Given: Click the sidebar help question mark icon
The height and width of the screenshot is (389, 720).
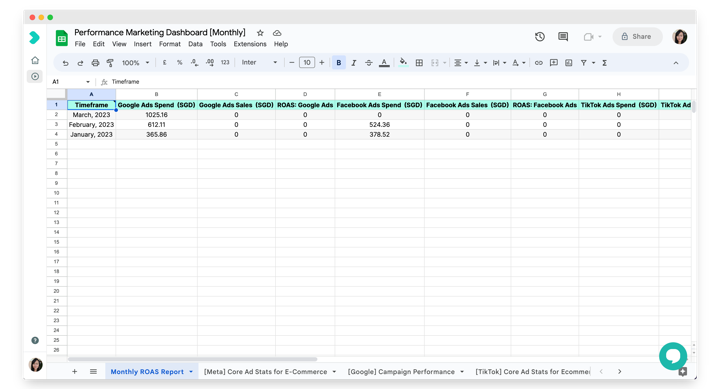Looking at the screenshot, I should pyautogui.click(x=35, y=340).
